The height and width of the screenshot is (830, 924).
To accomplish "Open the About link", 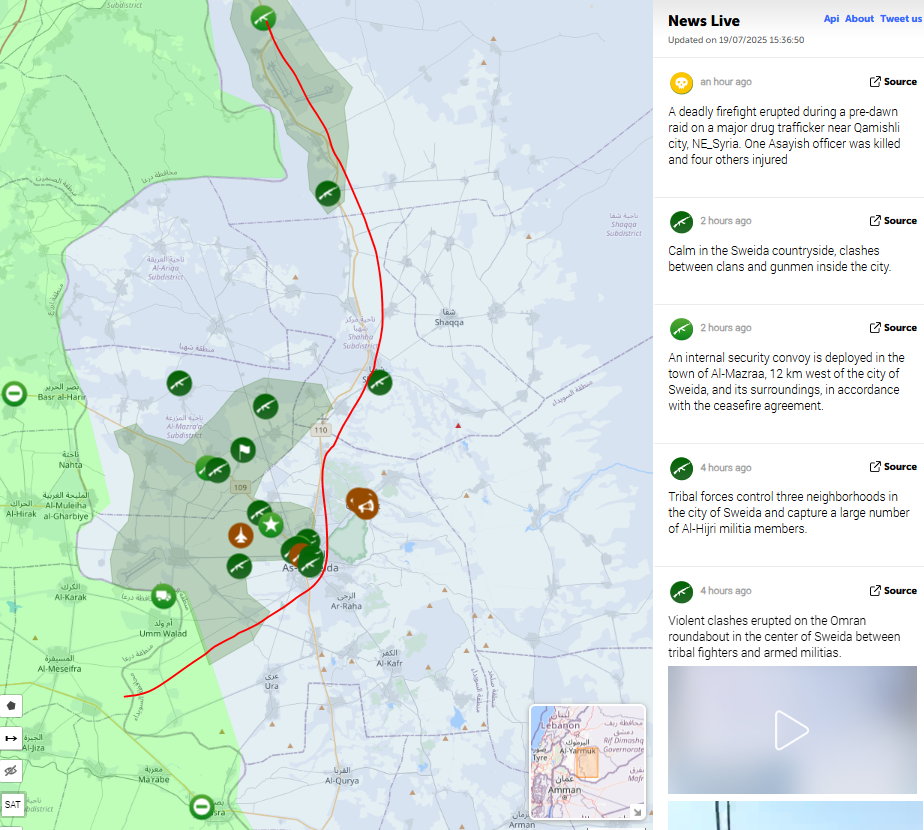I will [x=859, y=19].
